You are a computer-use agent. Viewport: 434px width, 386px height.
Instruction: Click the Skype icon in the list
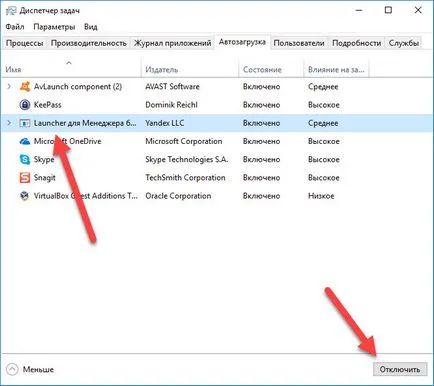pos(25,159)
